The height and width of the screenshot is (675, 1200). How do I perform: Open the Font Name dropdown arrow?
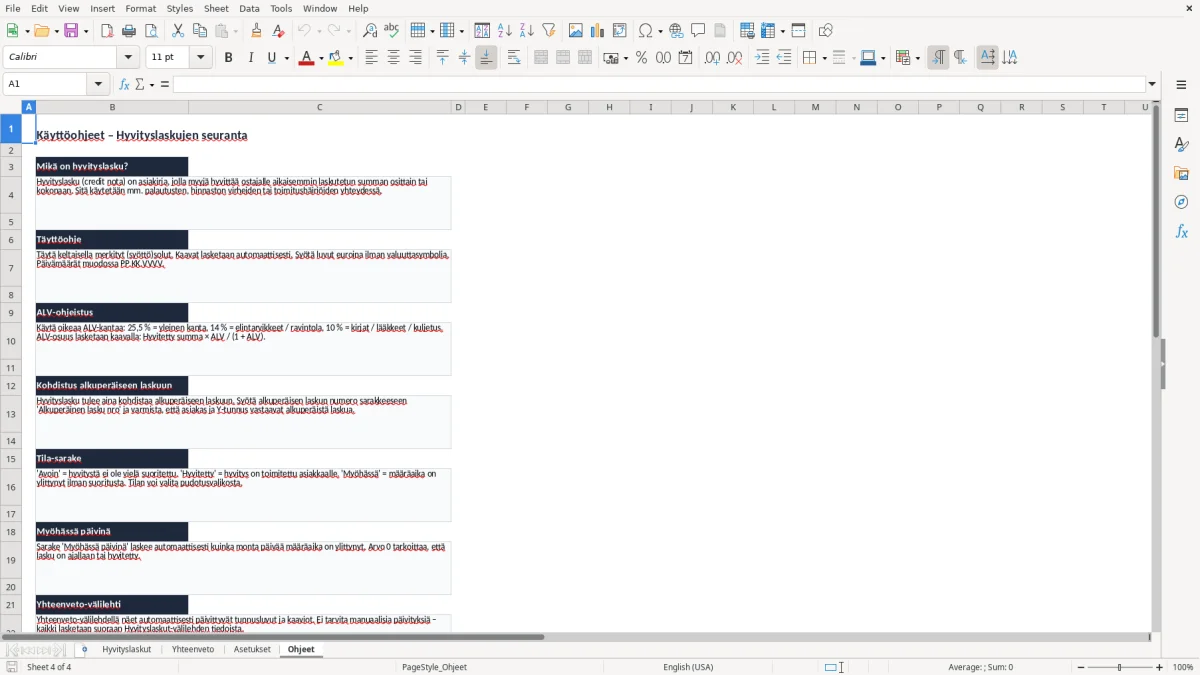tap(128, 58)
